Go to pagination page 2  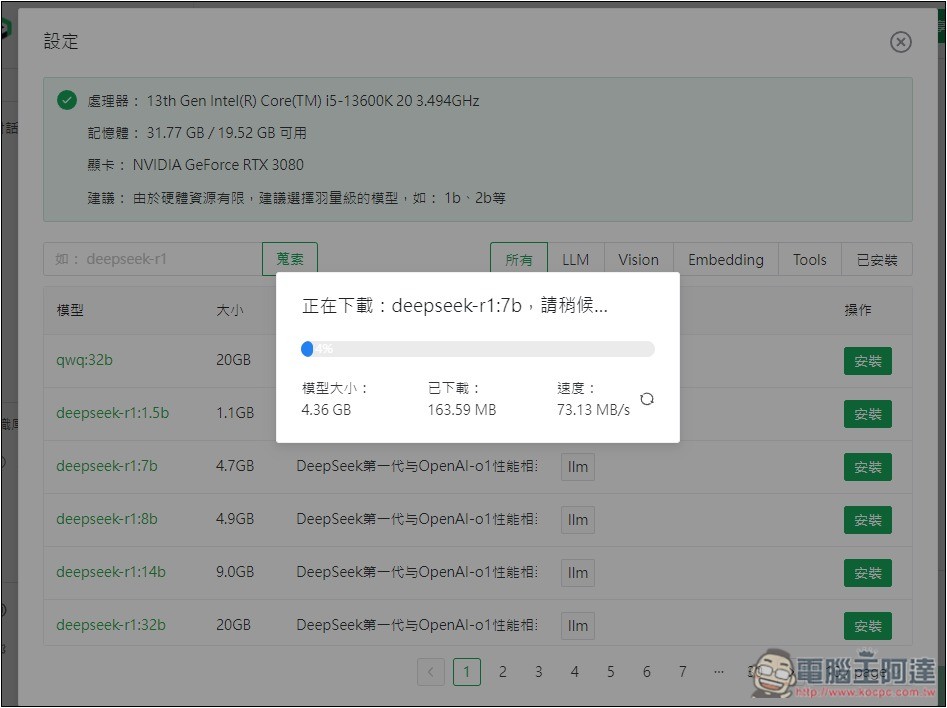pyautogui.click(x=502, y=672)
